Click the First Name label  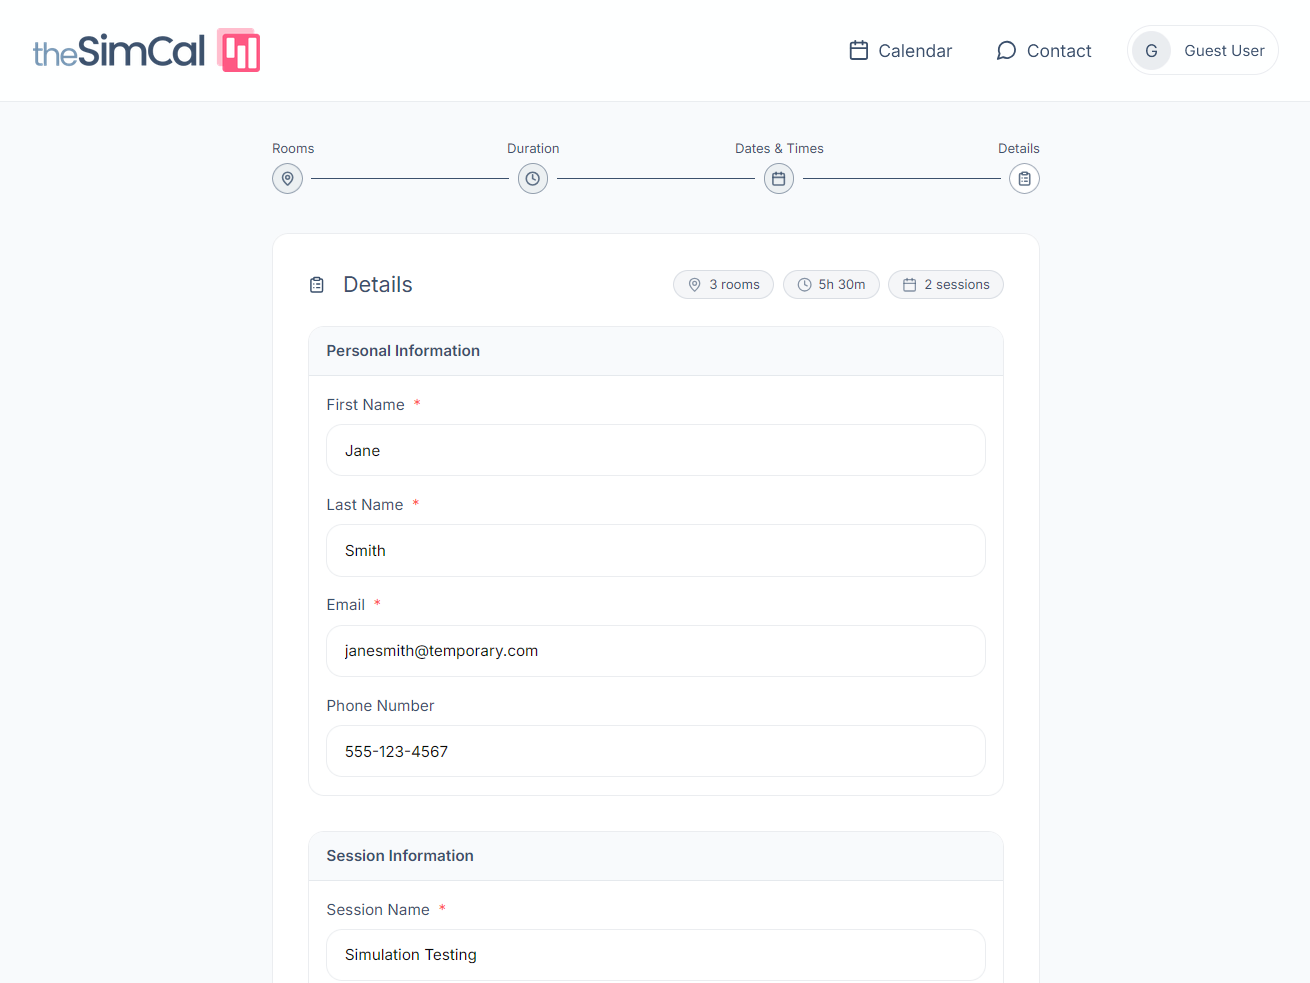[x=365, y=405]
